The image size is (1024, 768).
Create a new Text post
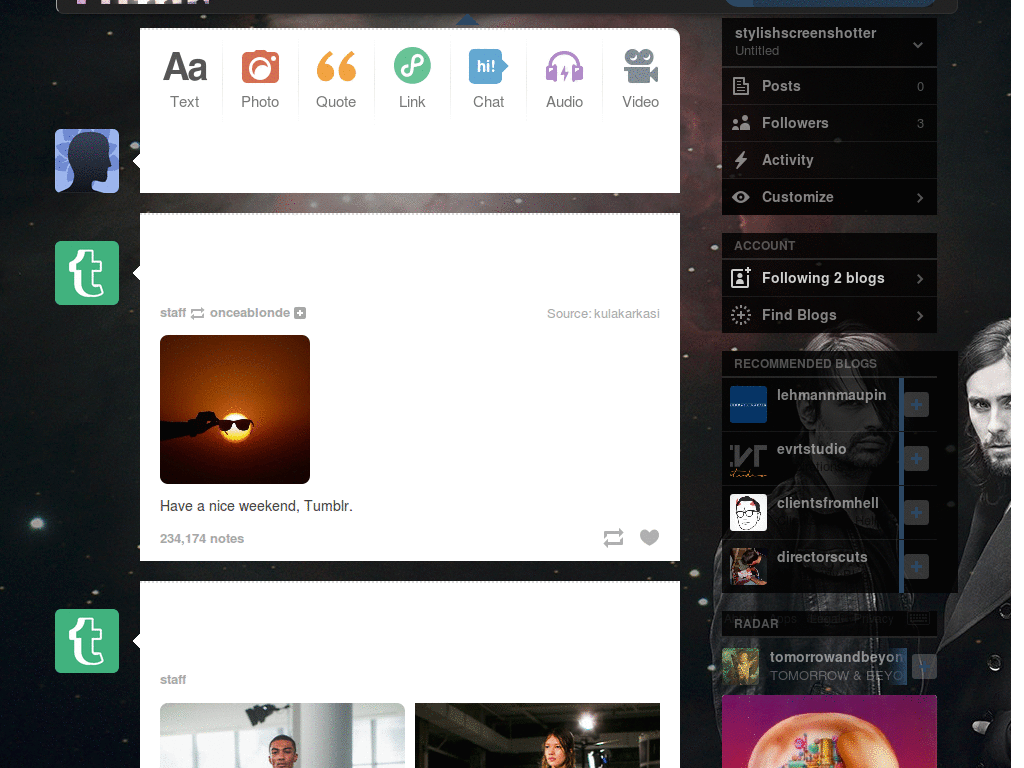pos(185,79)
